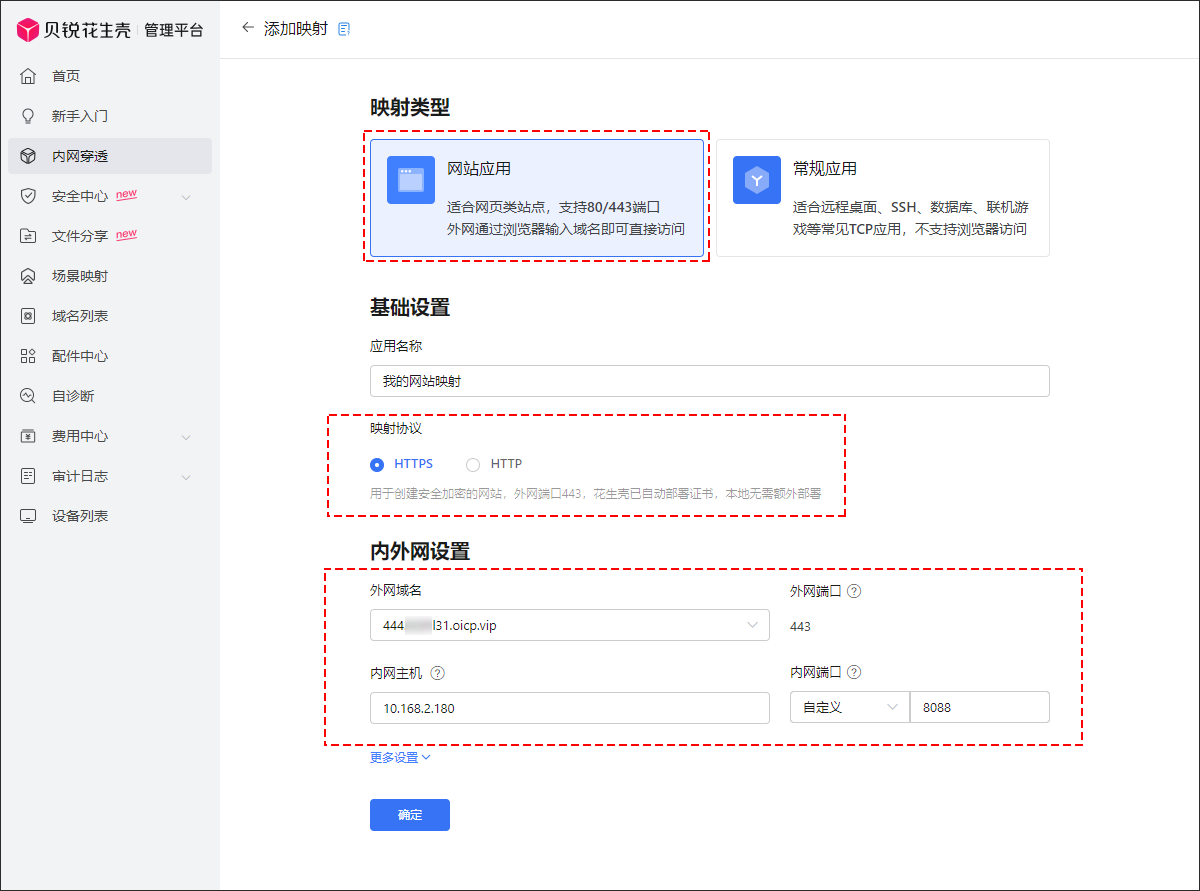The image size is (1200, 891).
Task: Select the HTTP protocol radio button
Action: (473, 464)
